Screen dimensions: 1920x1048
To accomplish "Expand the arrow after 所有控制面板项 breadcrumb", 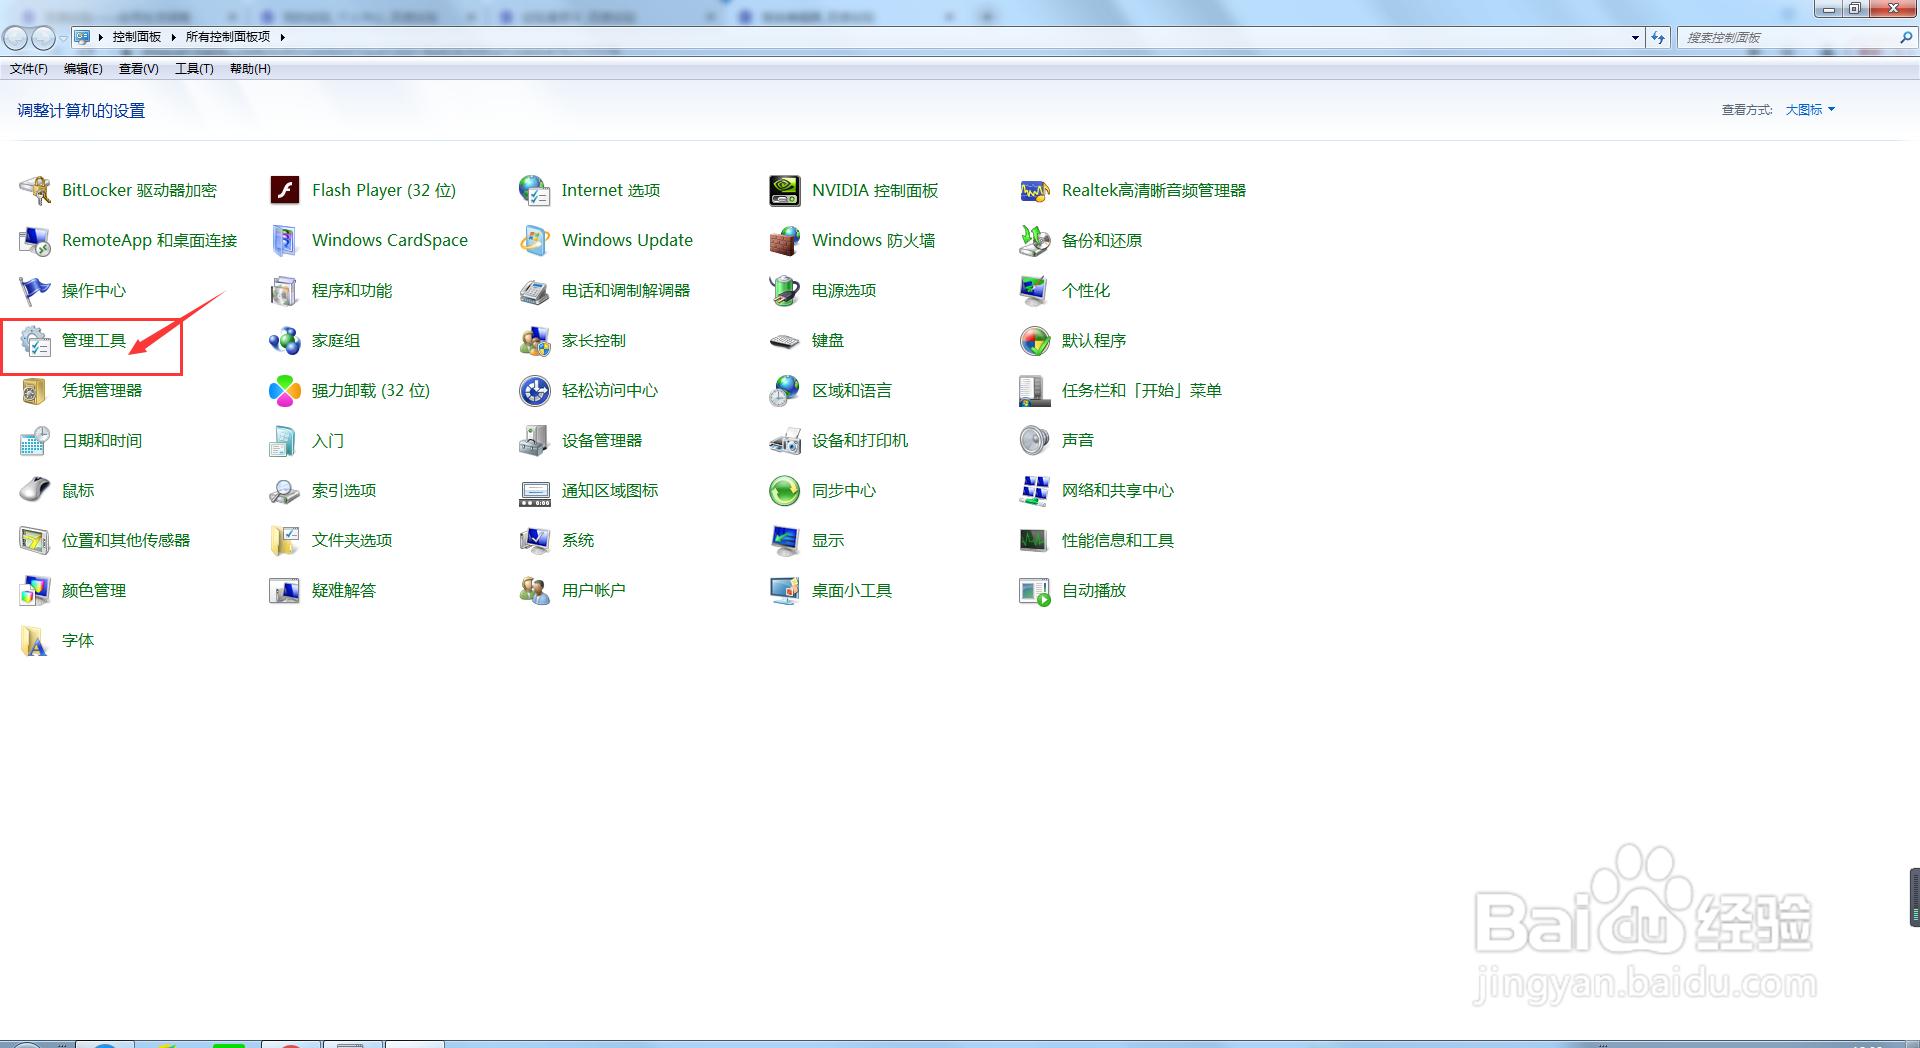I will click(x=283, y=37).
